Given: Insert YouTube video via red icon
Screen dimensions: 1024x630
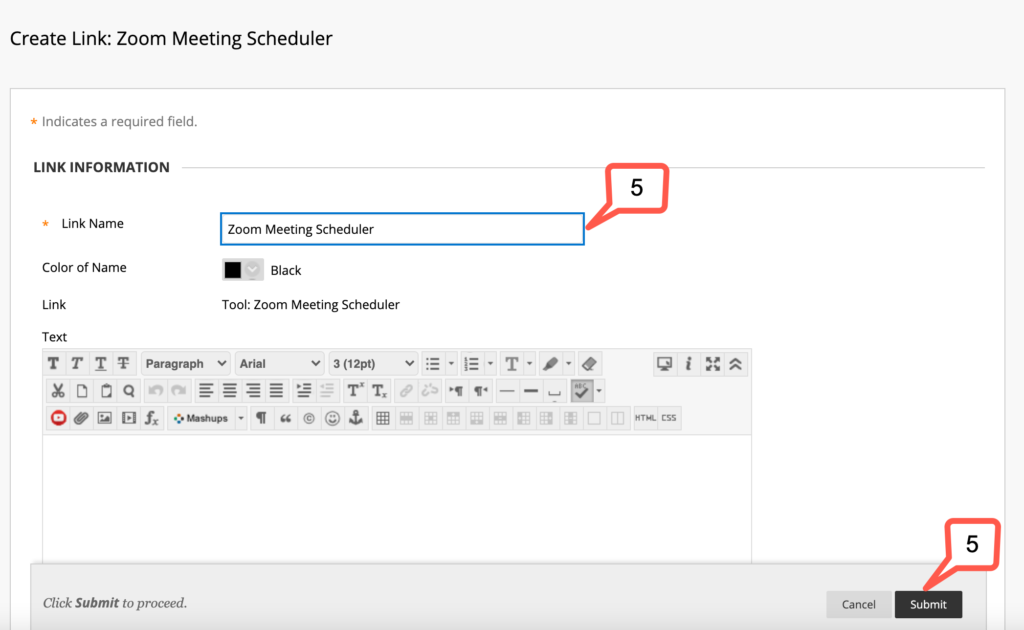Looking at the screenshot, I should click(58, 418).
